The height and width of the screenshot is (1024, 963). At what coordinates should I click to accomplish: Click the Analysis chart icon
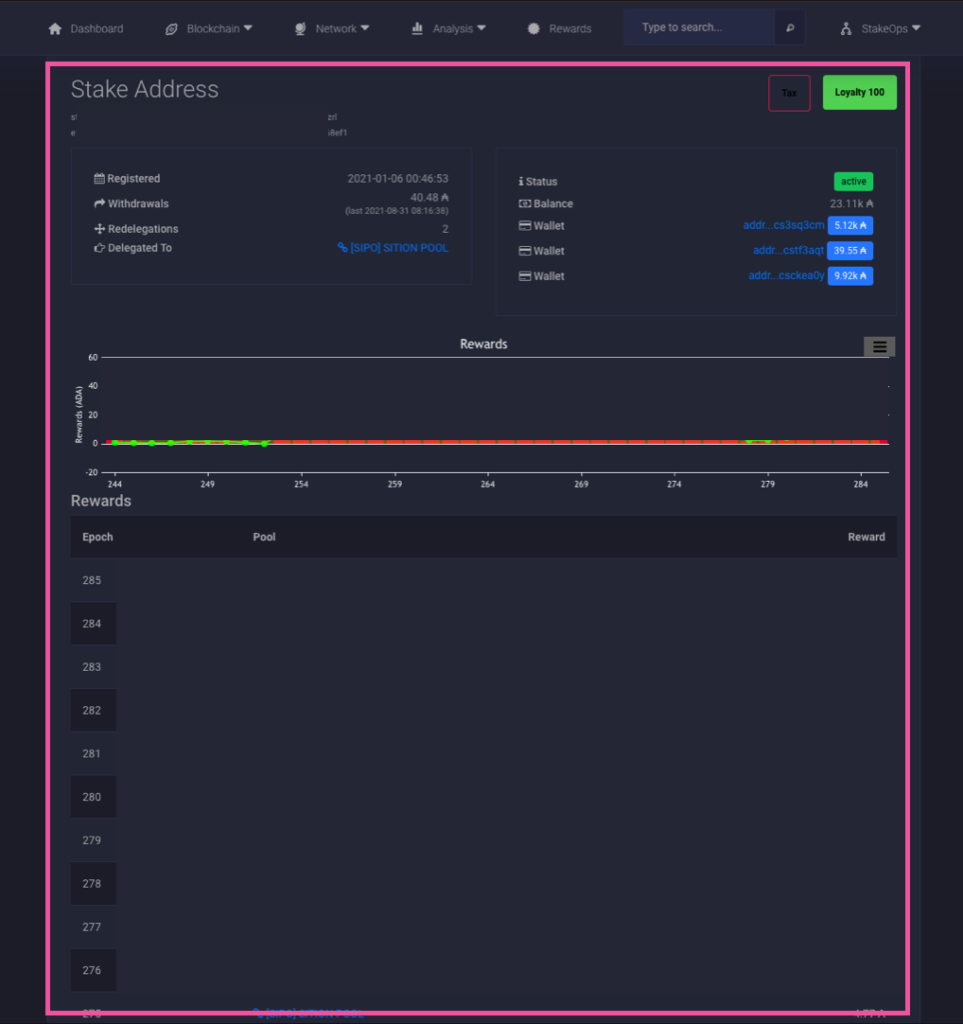pyautogui.click(x=417, y=28)
